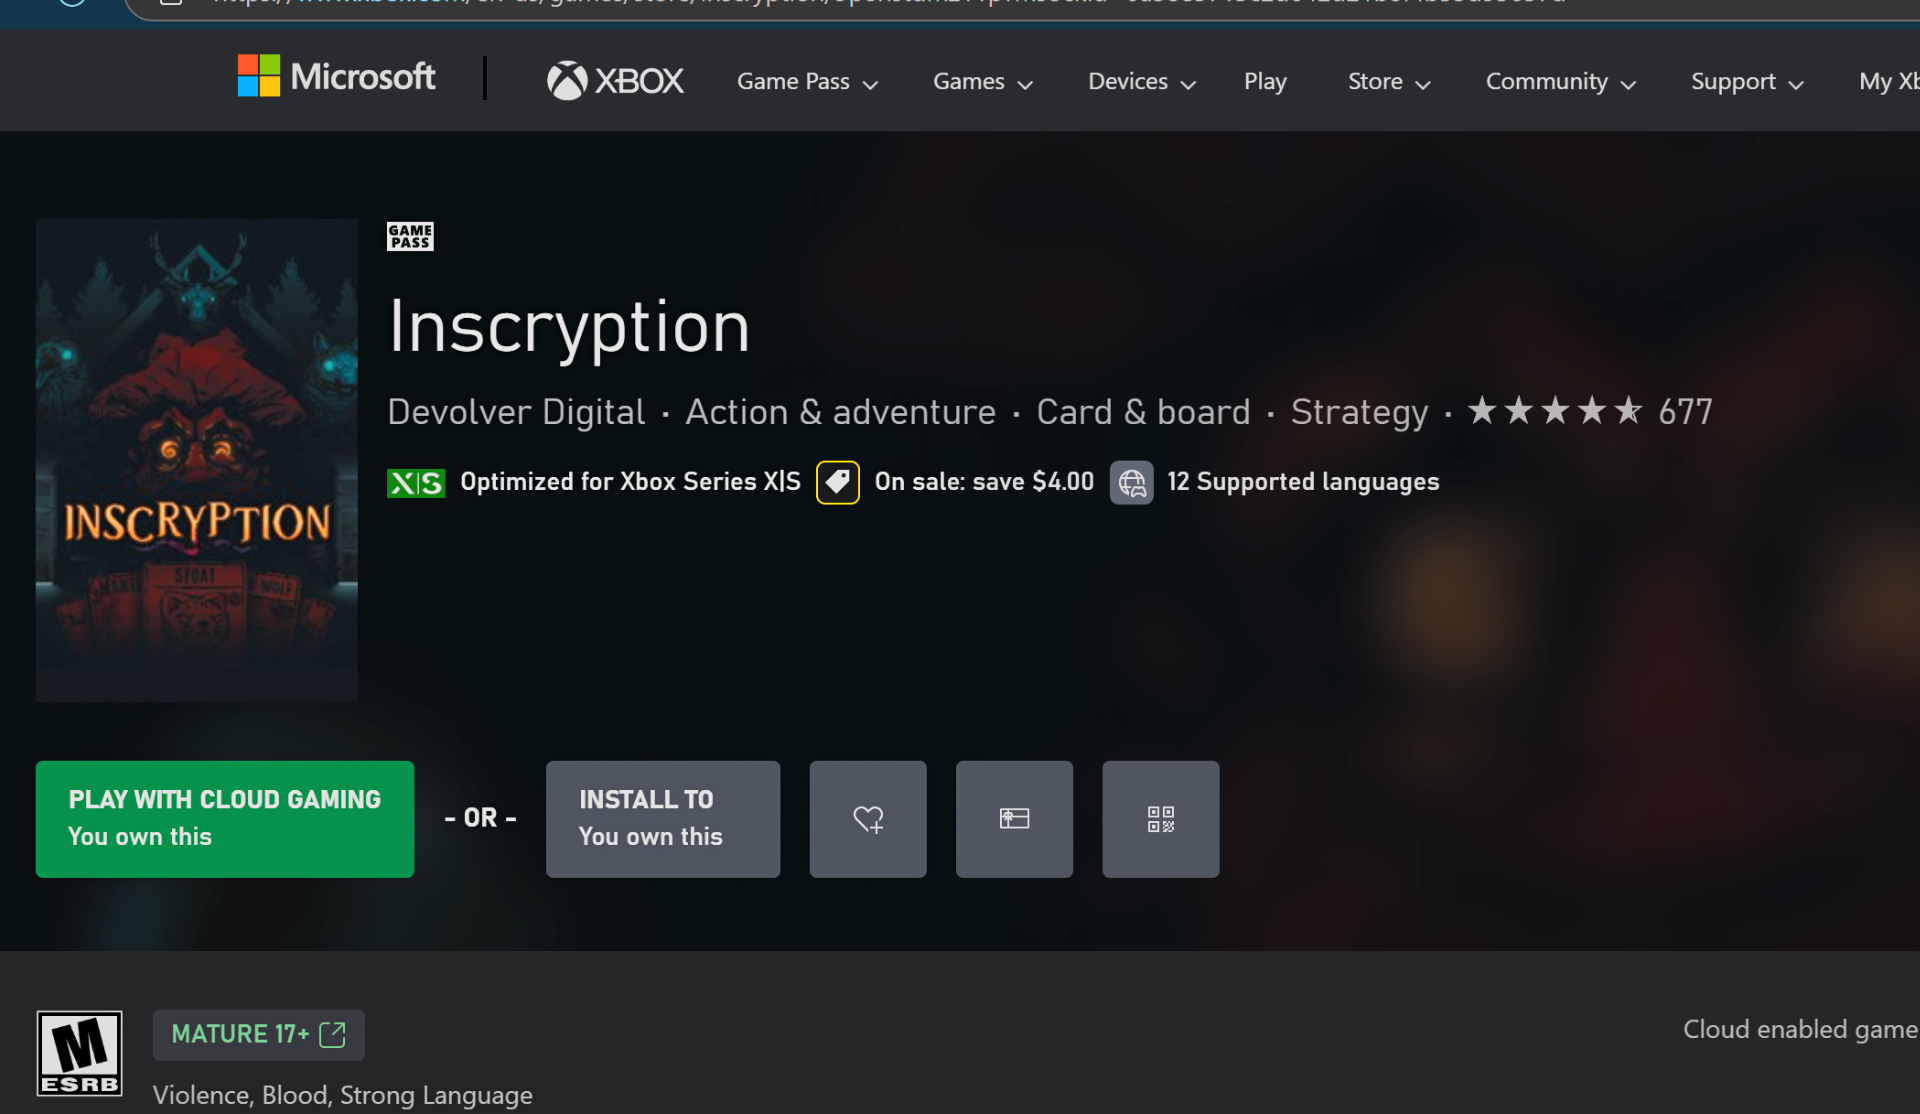Click the 'Cloud enabled game' label
This screenshot has height=1114, width=1920.
pos(1800,1030)
